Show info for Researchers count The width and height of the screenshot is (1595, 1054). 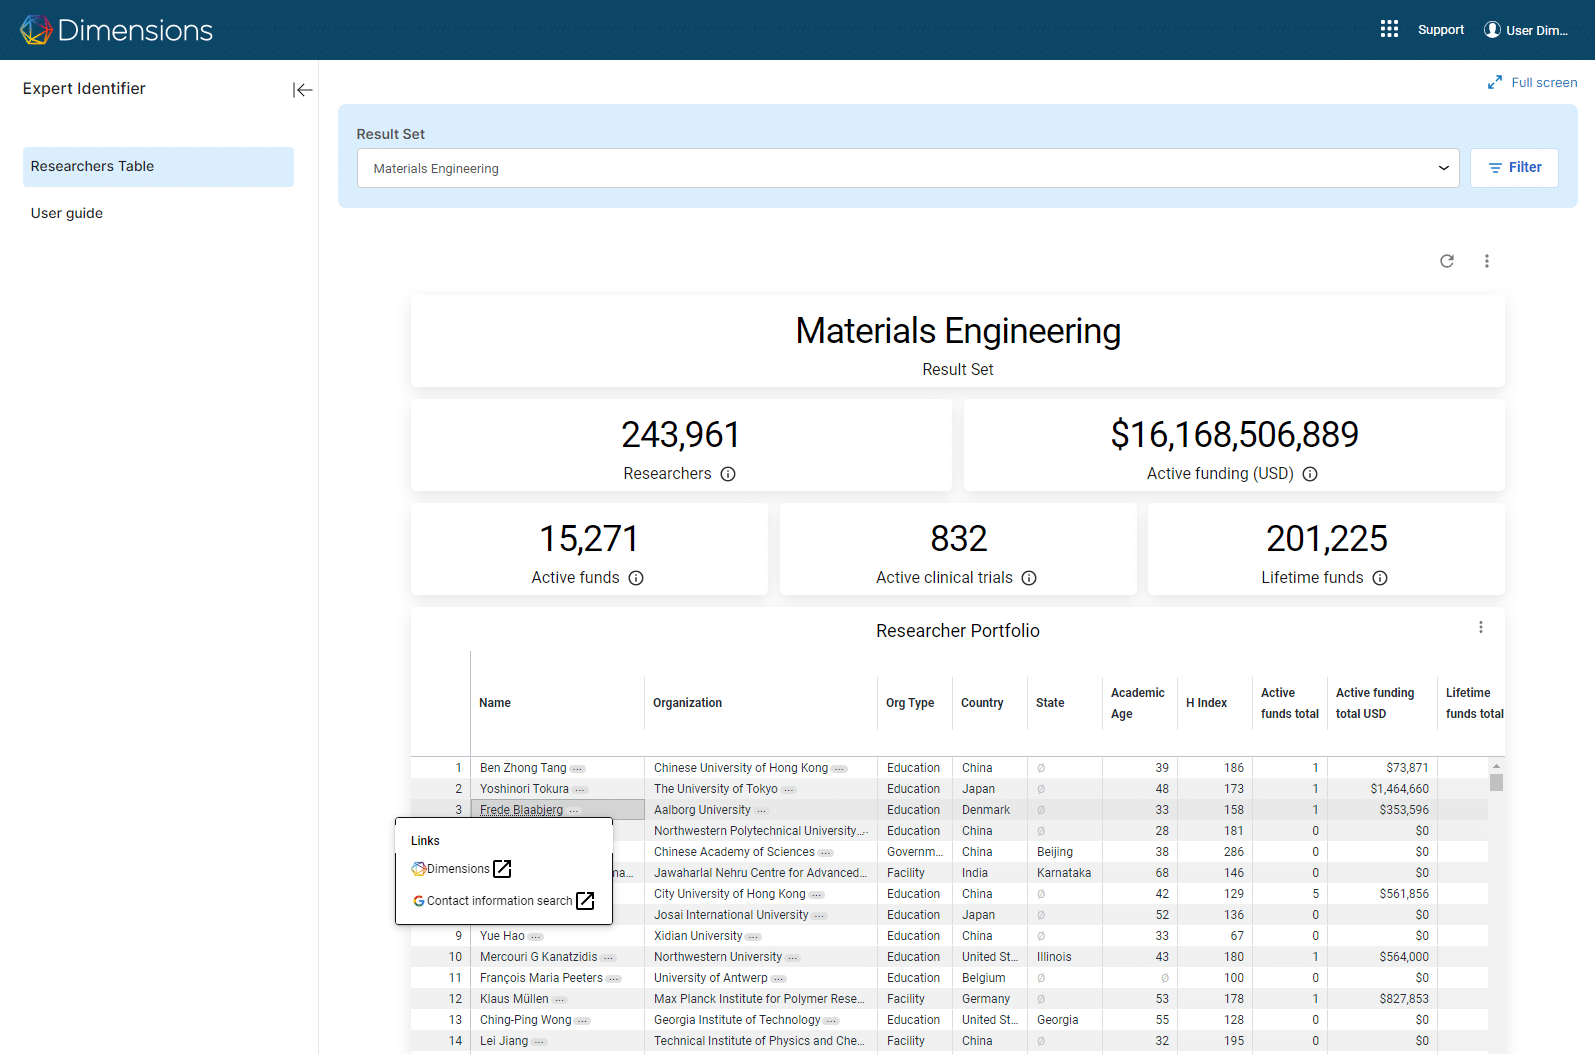tap(728, 474)
